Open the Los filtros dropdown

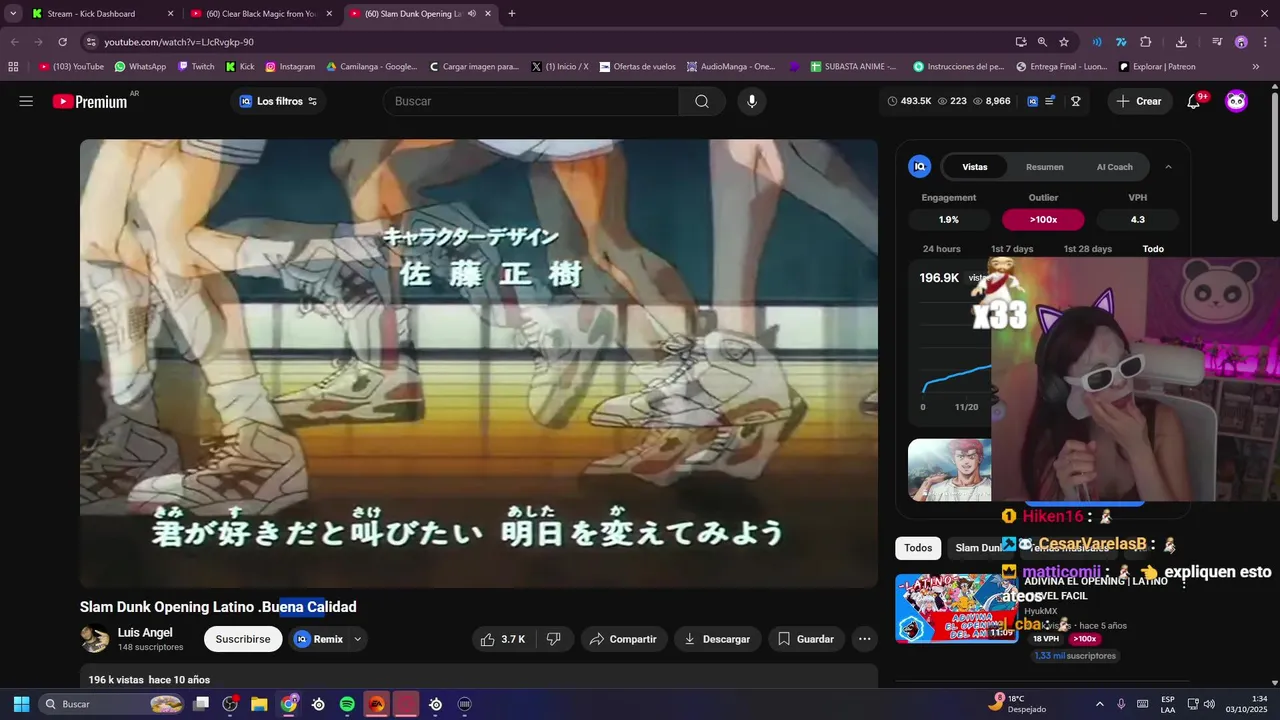278,101
